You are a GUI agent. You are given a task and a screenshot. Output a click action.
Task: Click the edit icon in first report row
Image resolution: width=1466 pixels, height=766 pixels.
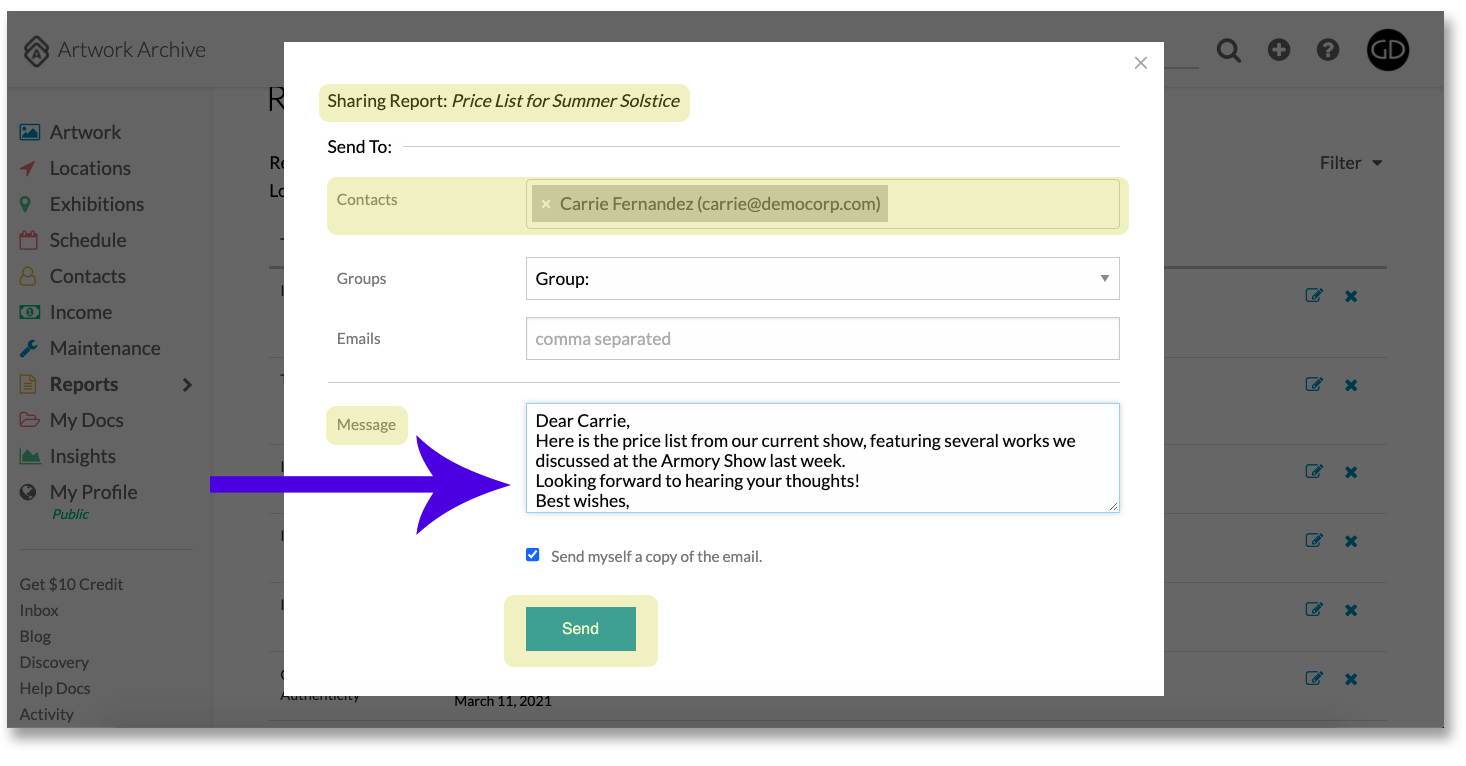point(1314,296)
